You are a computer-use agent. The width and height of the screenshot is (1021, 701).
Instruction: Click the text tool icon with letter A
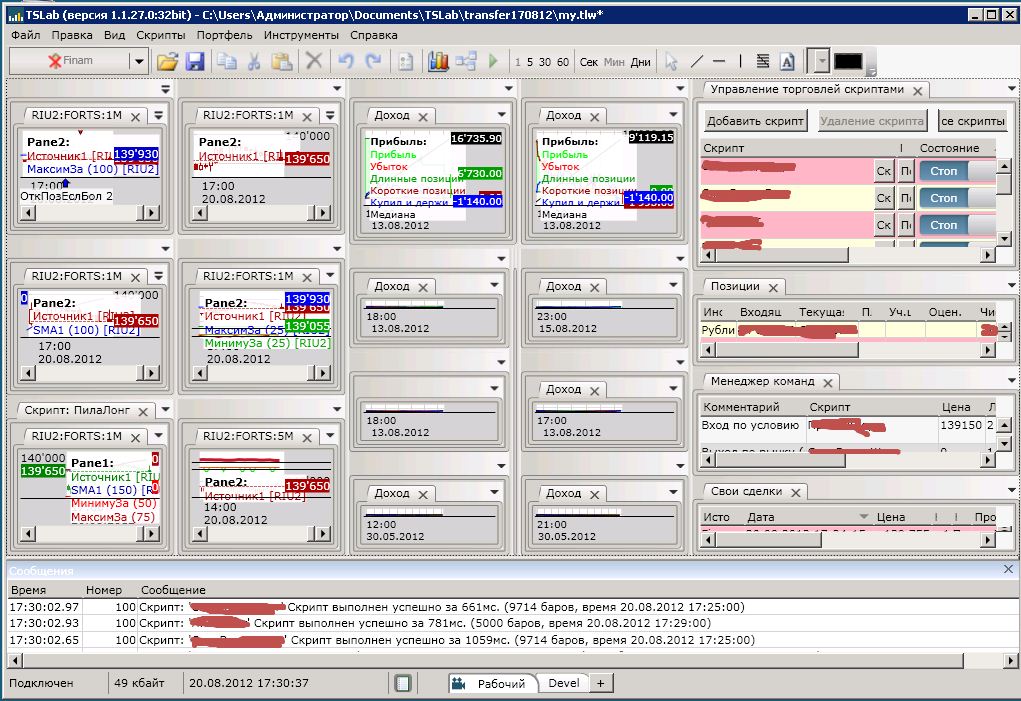(786, 62)
